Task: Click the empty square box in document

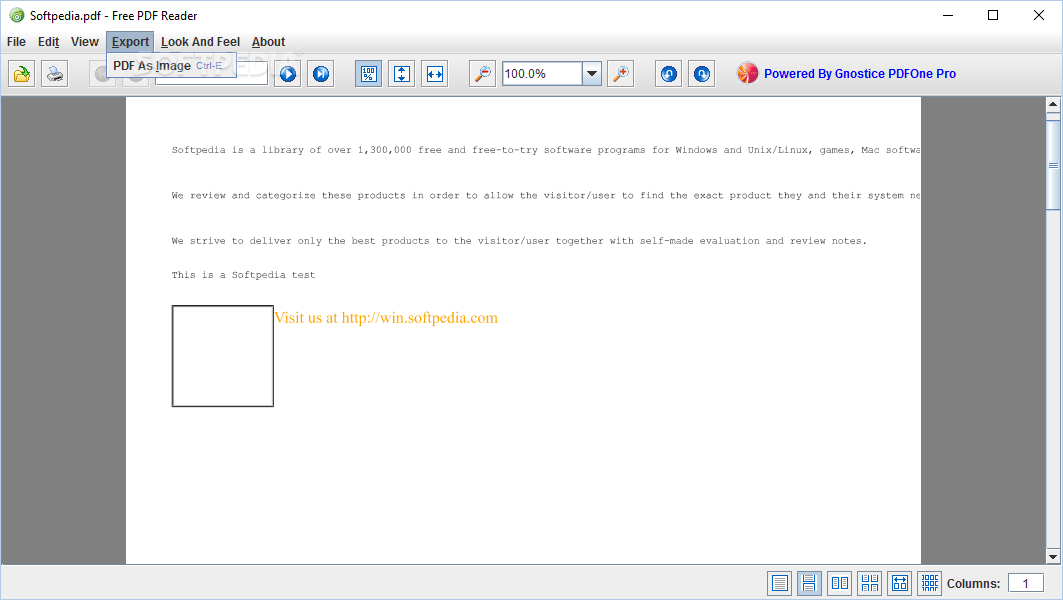Action: (x=223, y=356)
